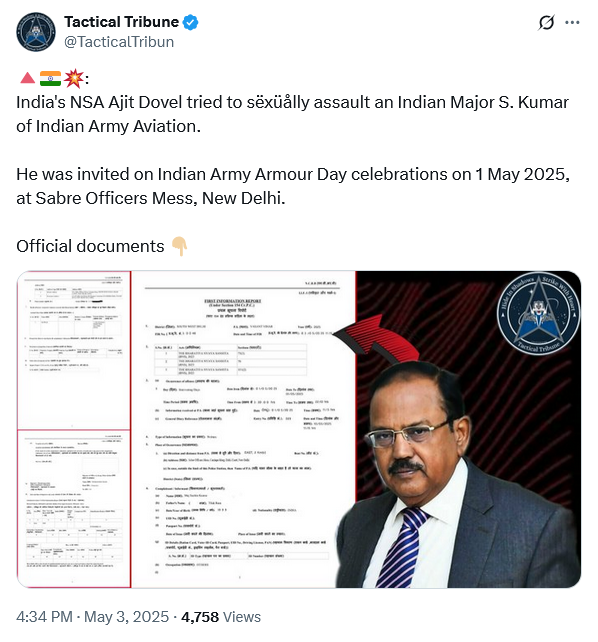The height and width of the screenshot is (642, 598).
Task: Open the 4:34 PM timestamp link
Action: [44, 617]
